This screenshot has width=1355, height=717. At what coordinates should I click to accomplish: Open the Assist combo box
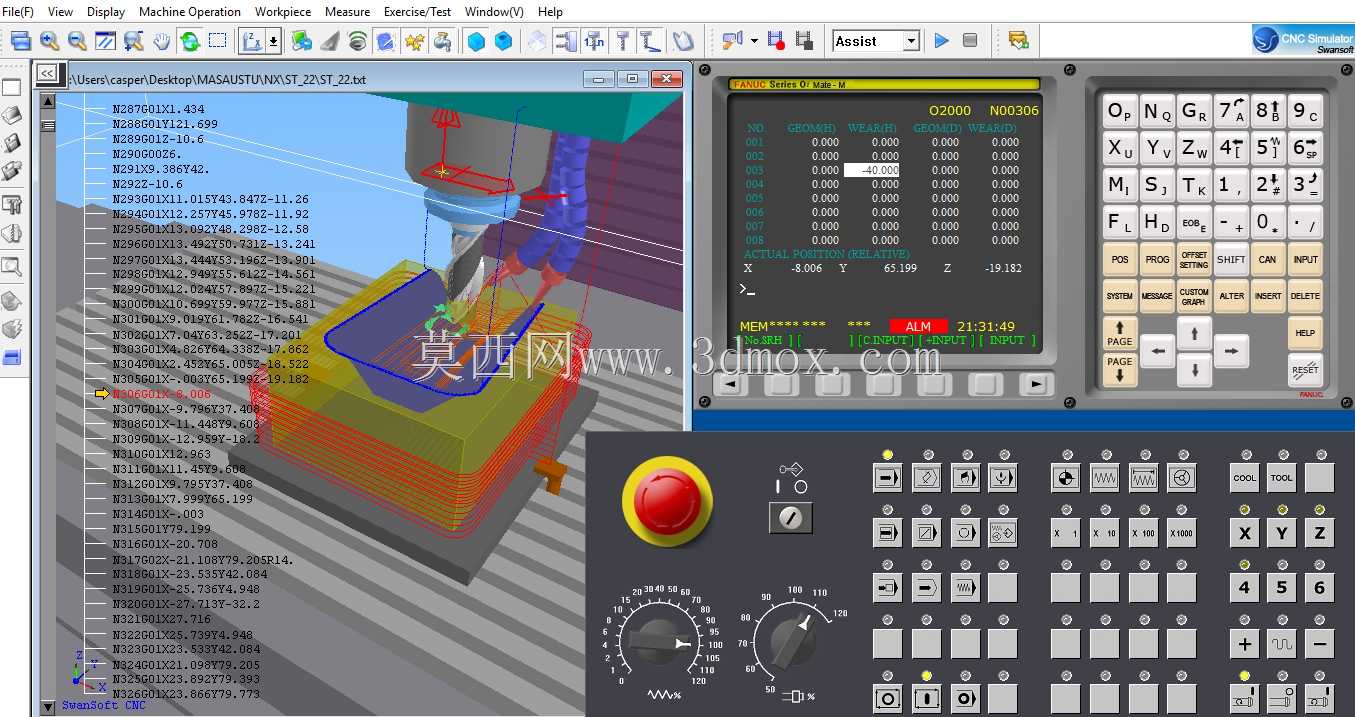tap(876, 41)
